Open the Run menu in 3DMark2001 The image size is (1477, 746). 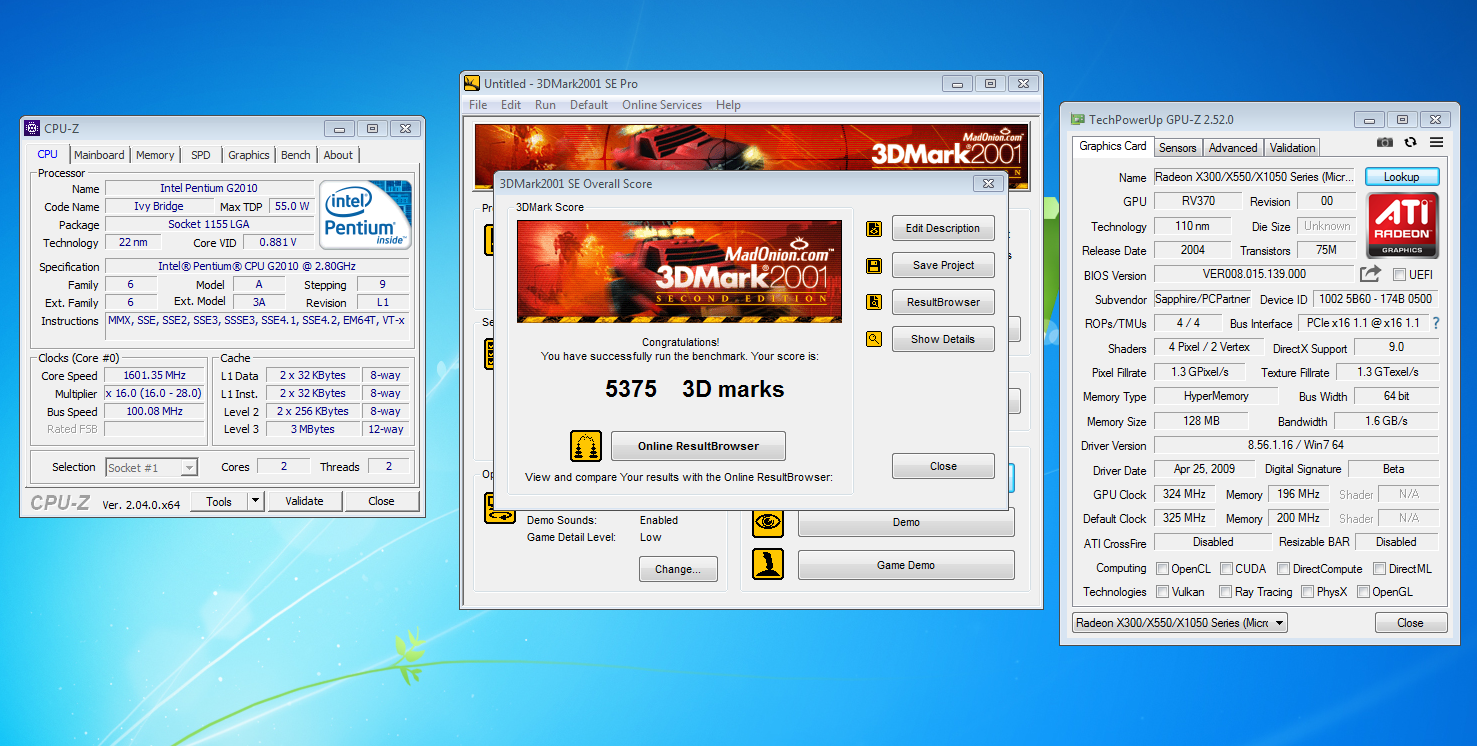[x=545, y=105]
